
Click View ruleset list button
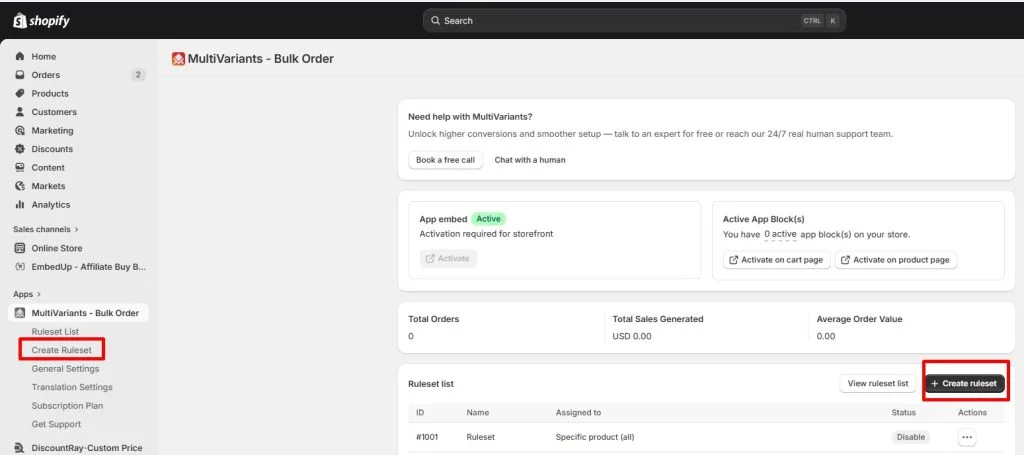(878, 384)
